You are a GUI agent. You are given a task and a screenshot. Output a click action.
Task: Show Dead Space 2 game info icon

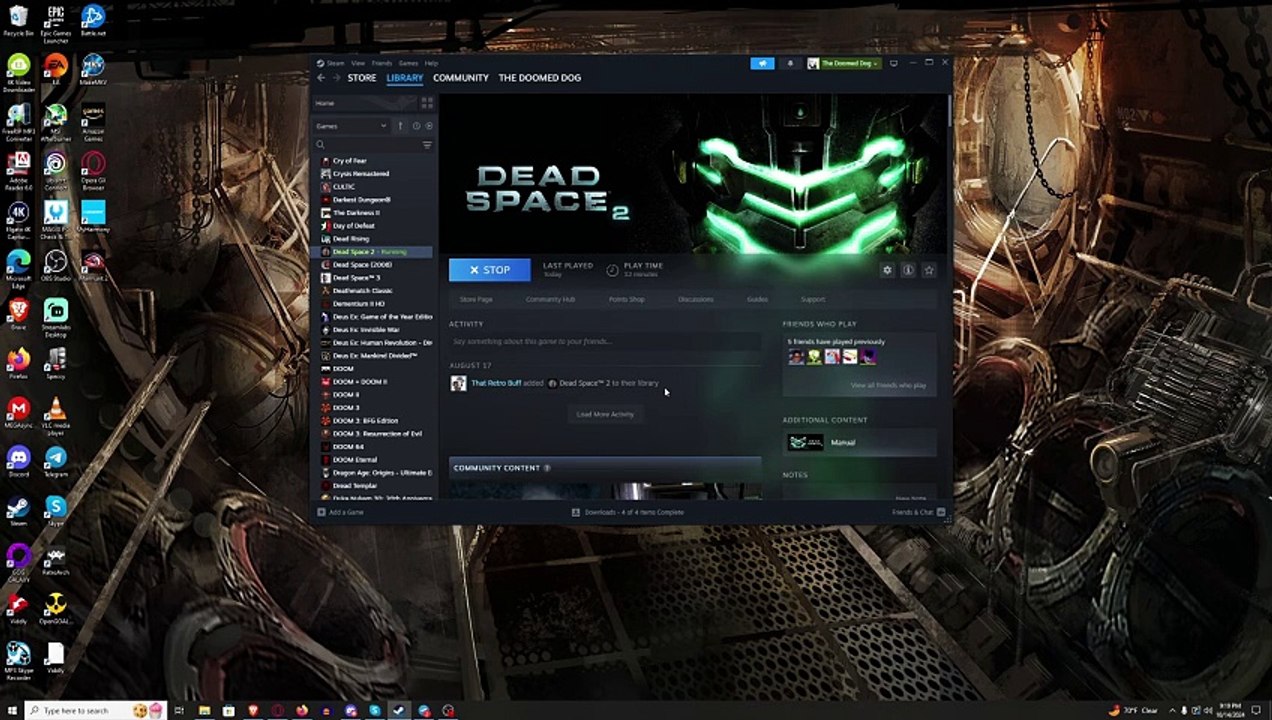pos(908,270)
